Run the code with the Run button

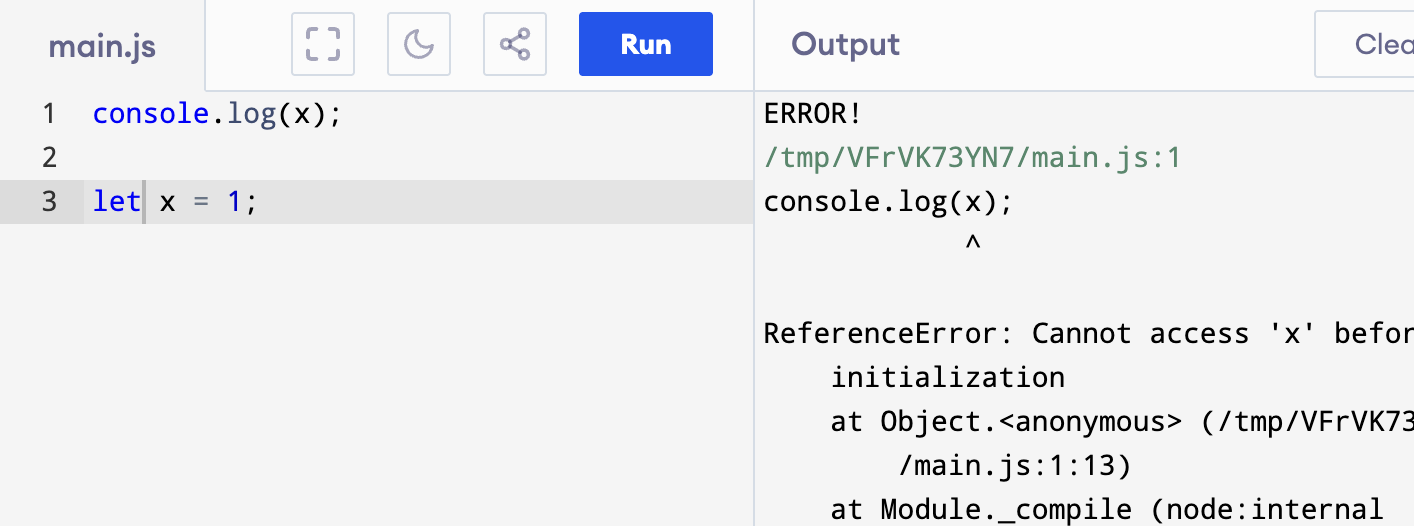646,44
